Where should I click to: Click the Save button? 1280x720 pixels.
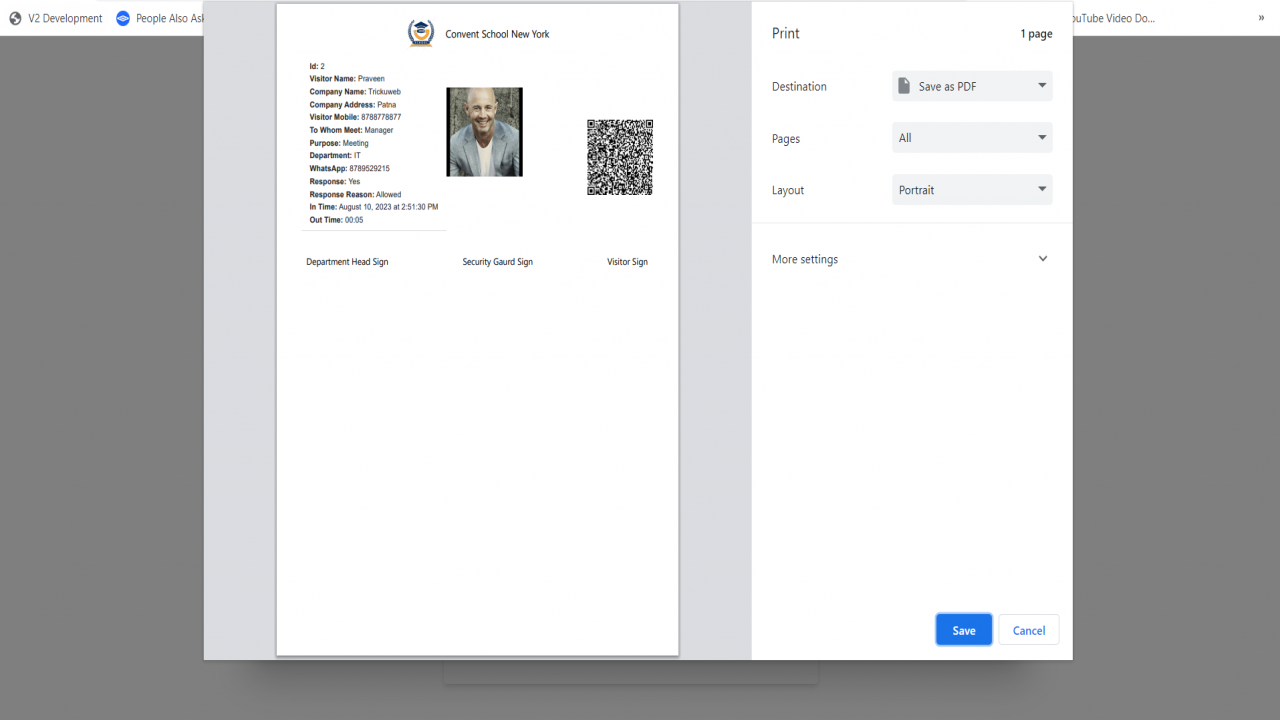964,630
